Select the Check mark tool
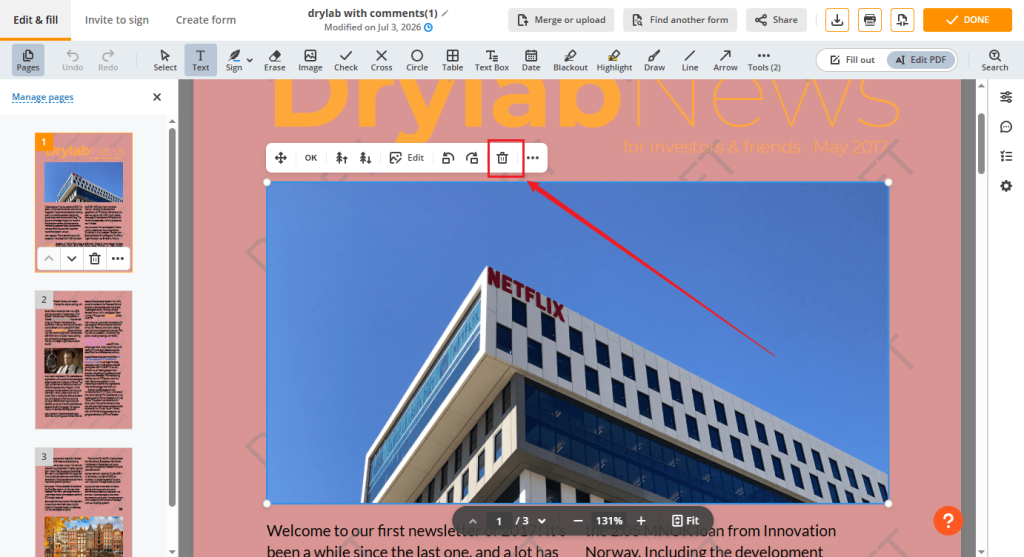The height and width of the screenshot is (557, 1024). click(x=345, y=59)
